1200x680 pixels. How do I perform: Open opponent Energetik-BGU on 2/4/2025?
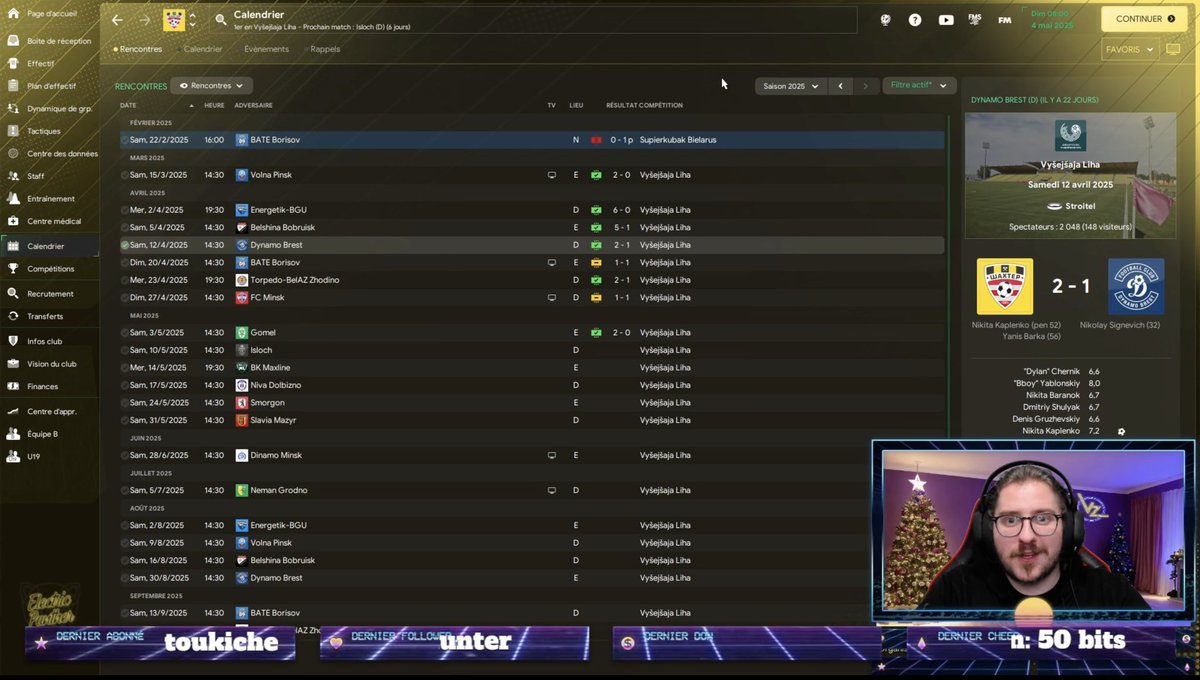(x=279, y=210)
